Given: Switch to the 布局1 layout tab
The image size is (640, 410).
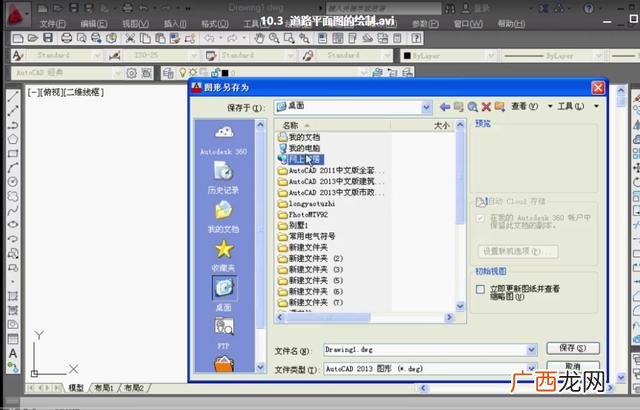Looking at the screenshot, I should [104, 388].
